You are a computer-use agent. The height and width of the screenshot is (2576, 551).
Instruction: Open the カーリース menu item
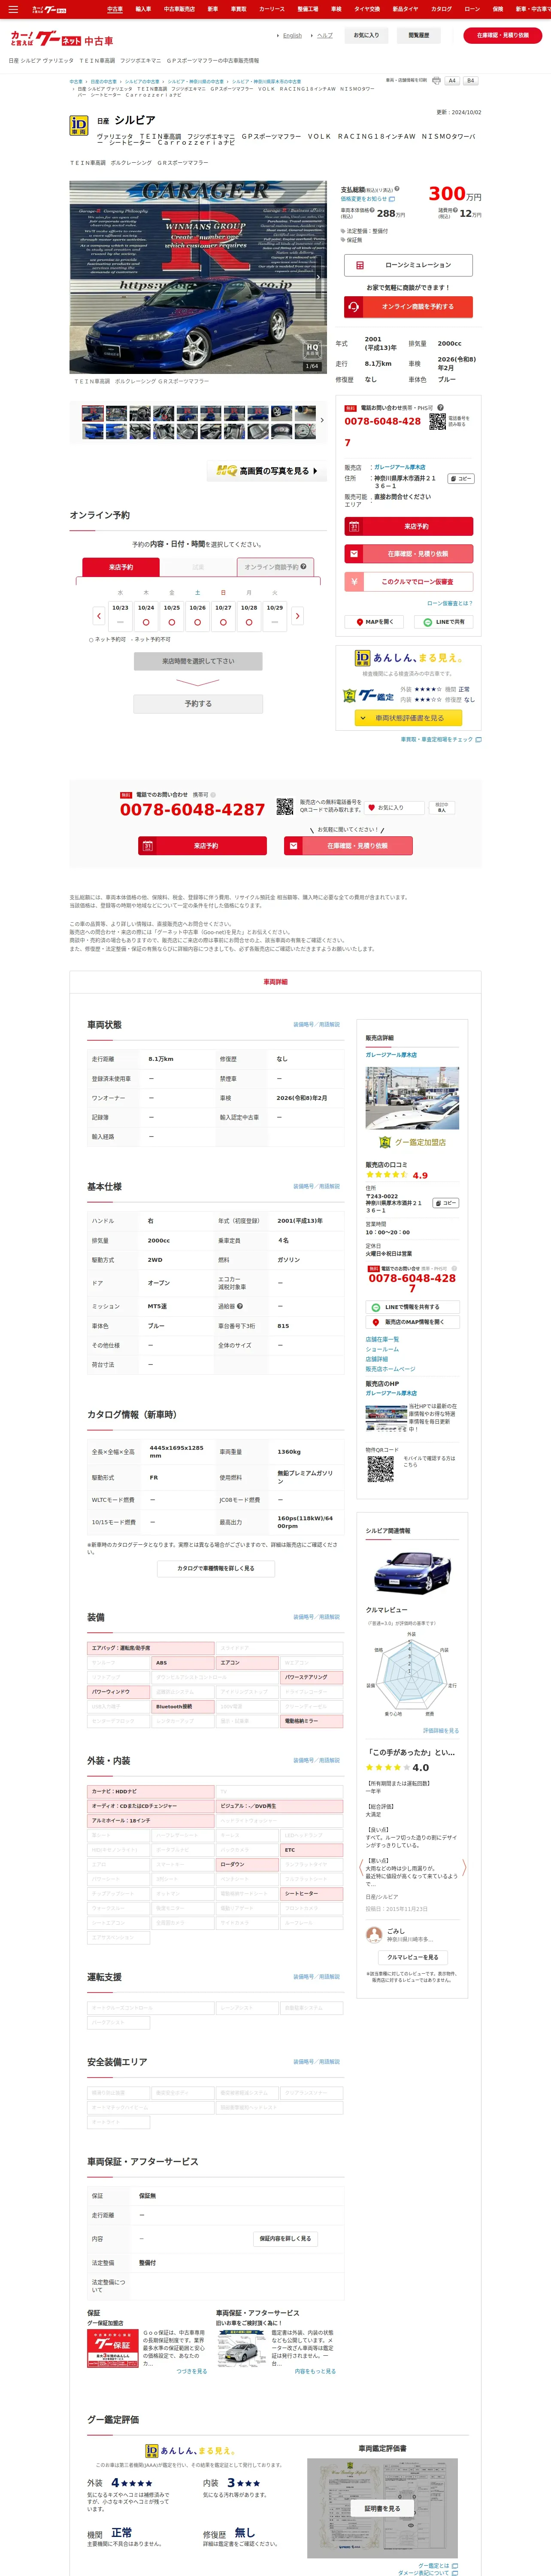[272, 9]
